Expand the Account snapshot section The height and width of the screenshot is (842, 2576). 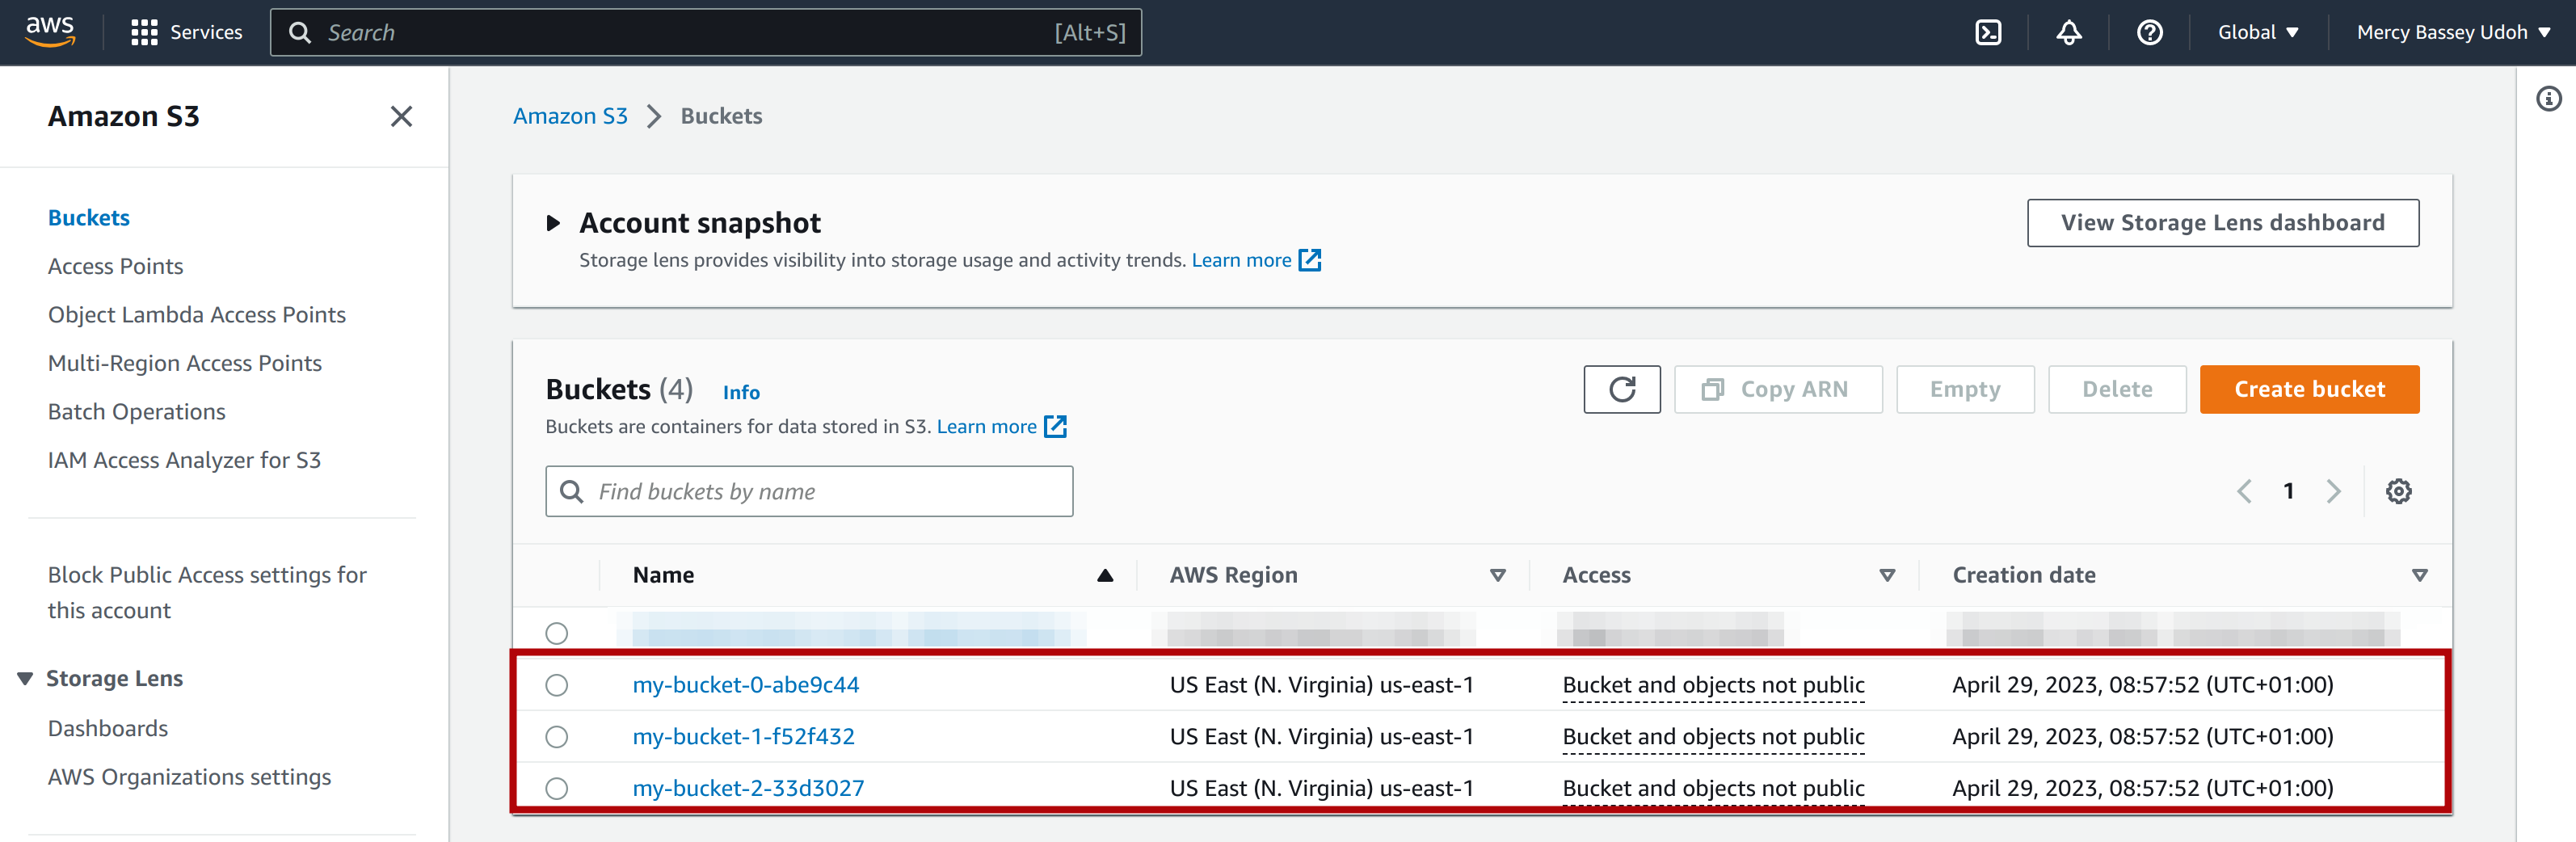tap(553, 223)
